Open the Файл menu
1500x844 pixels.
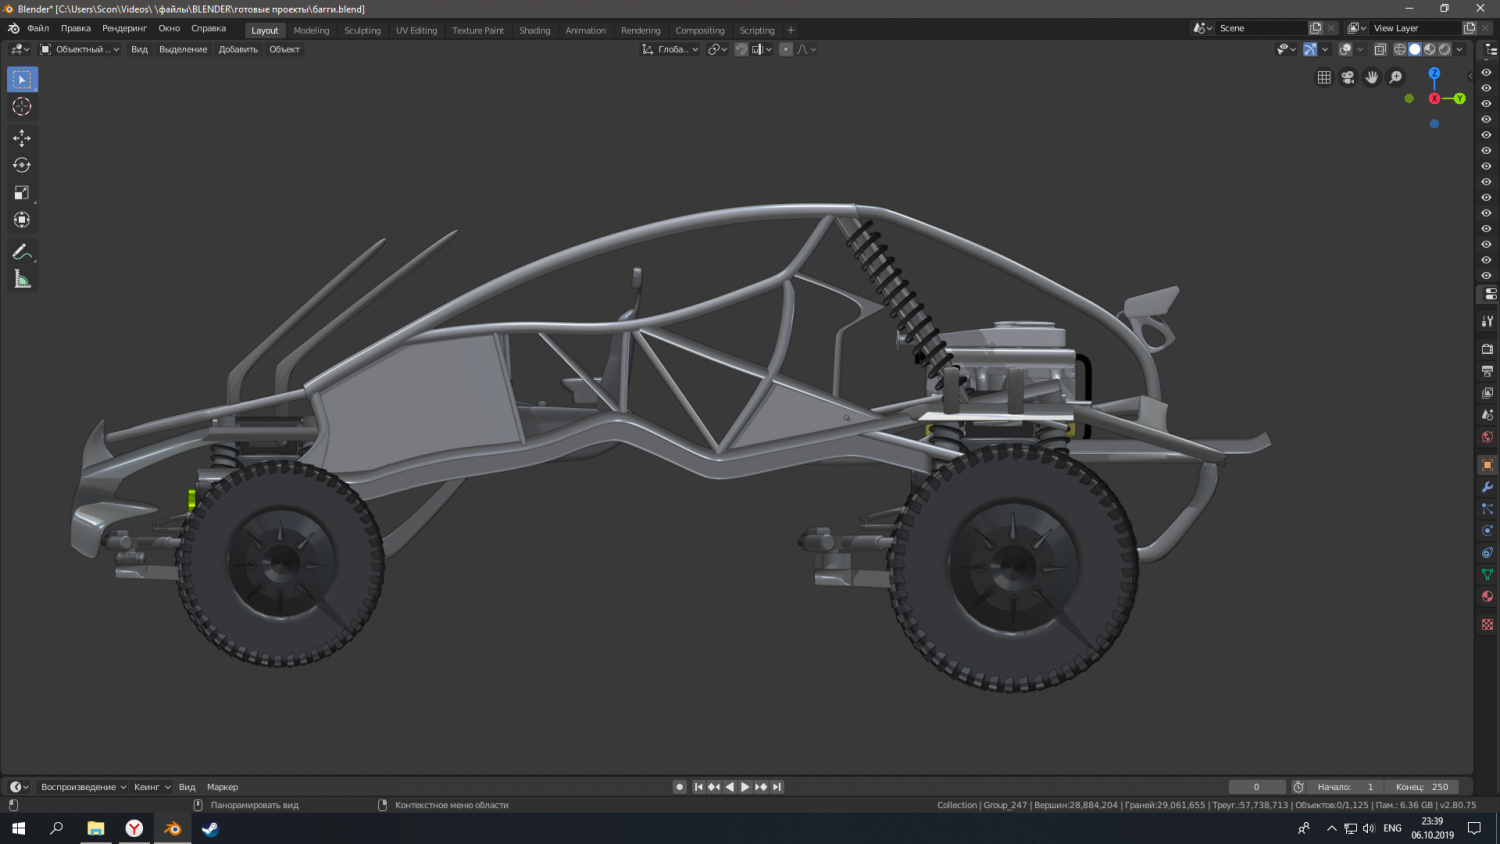[x=38, y=29]
